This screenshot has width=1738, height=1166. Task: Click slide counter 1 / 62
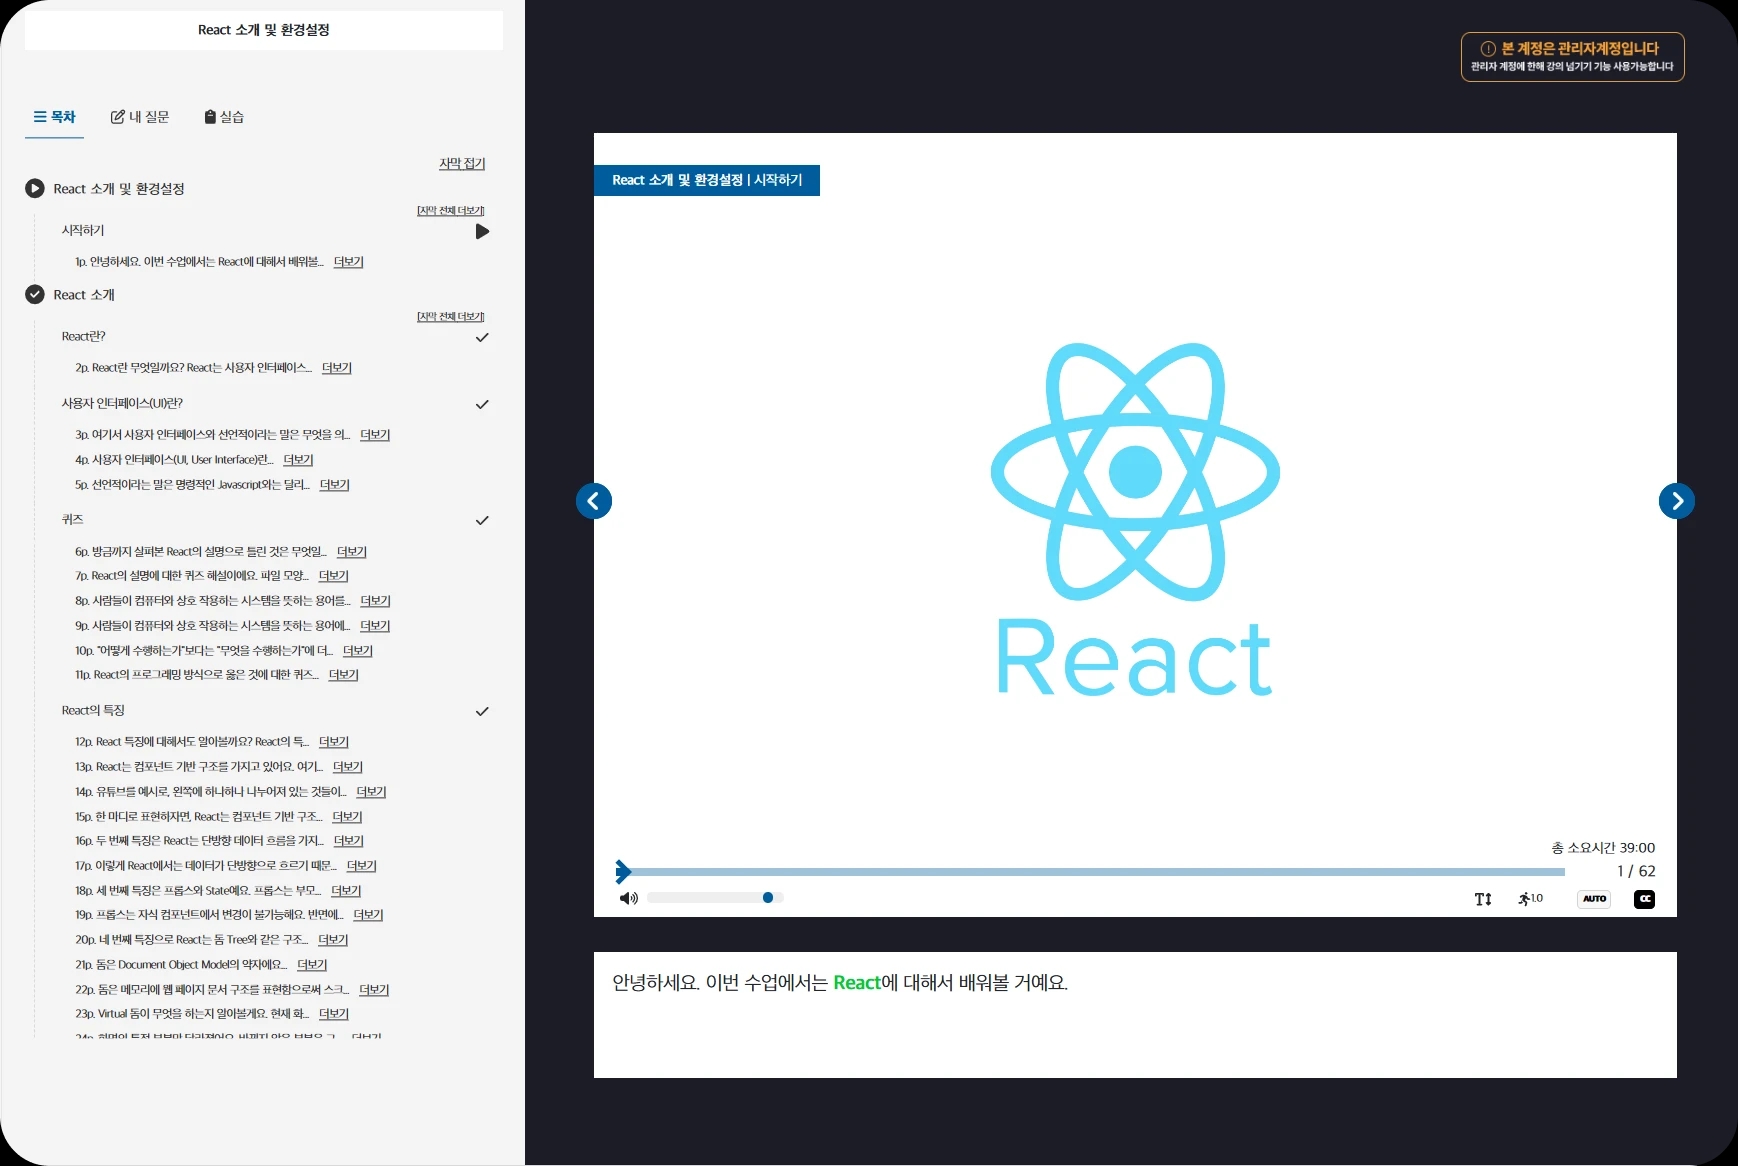pyautogui.click(x=1636, y=871)
